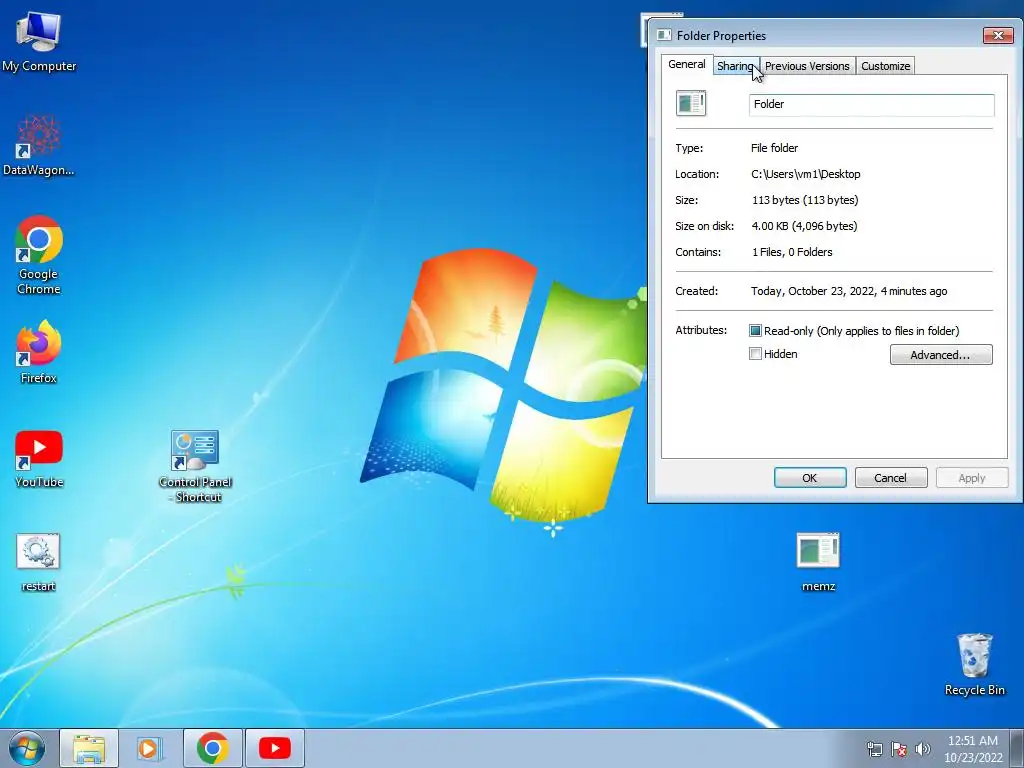Select the Firefox desktop shortcut
Screen dimensions: 1024x768
point(39,351)
